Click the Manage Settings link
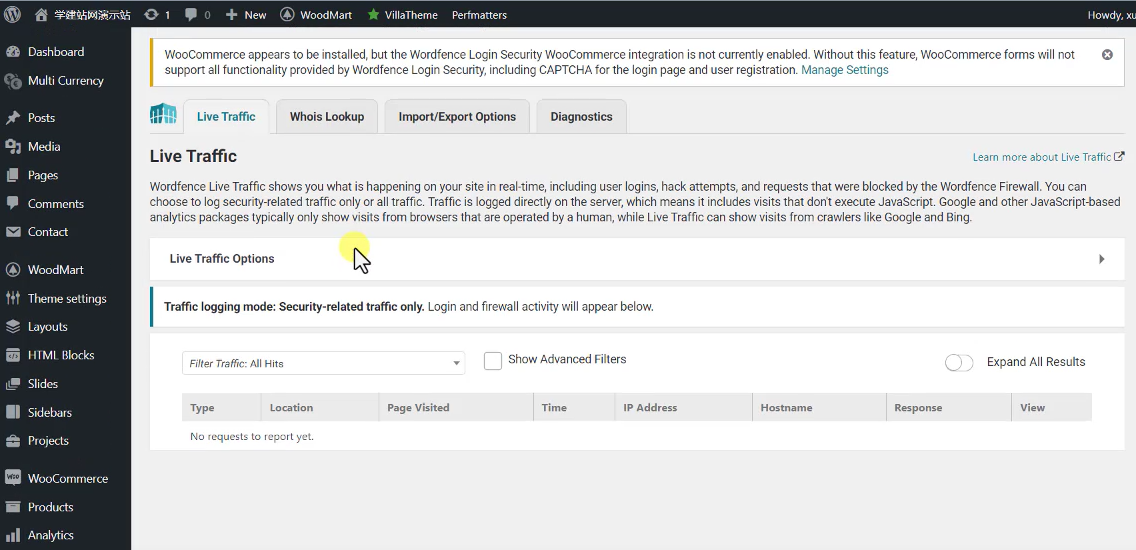 (844, 70)
